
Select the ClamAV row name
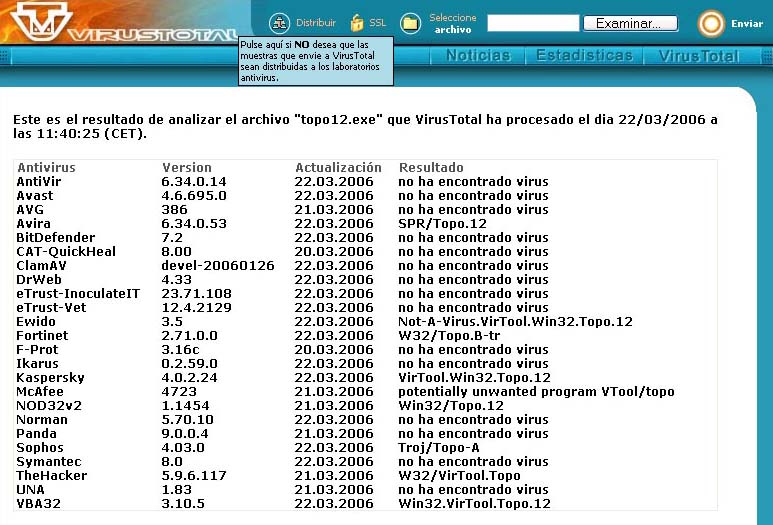41,266
